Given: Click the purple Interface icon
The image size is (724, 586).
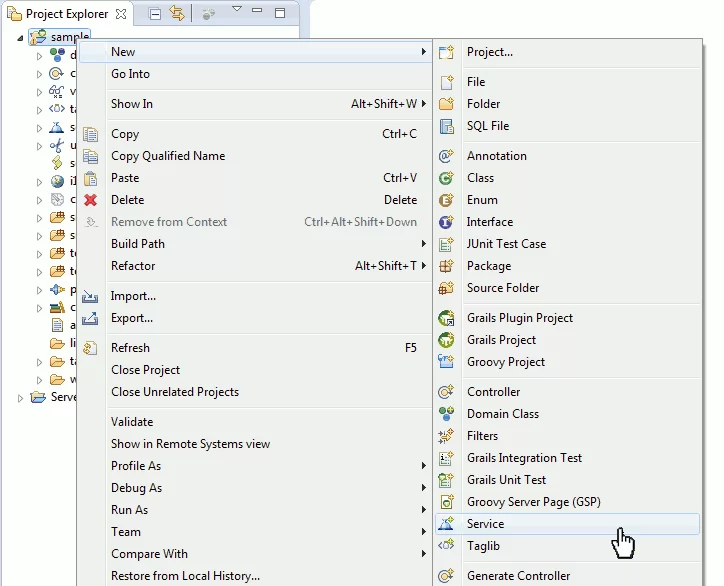Looking at the screenshot, I should 446,222.
